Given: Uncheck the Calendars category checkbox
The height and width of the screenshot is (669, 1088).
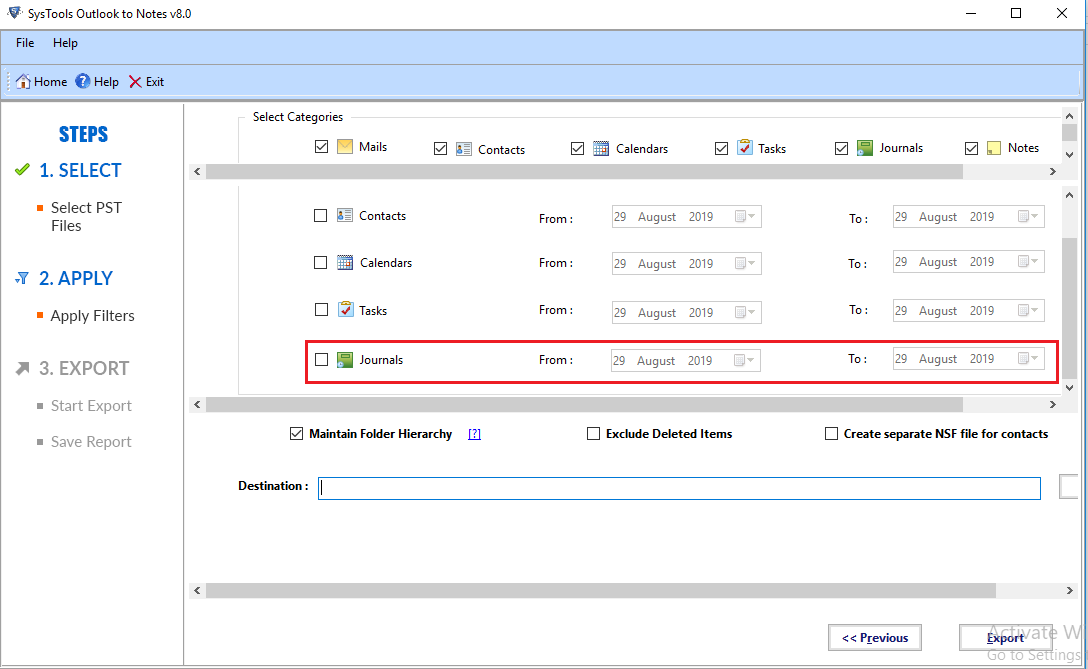Looking at the screenshot, I should pyautogui.click(x=577, y=149).
